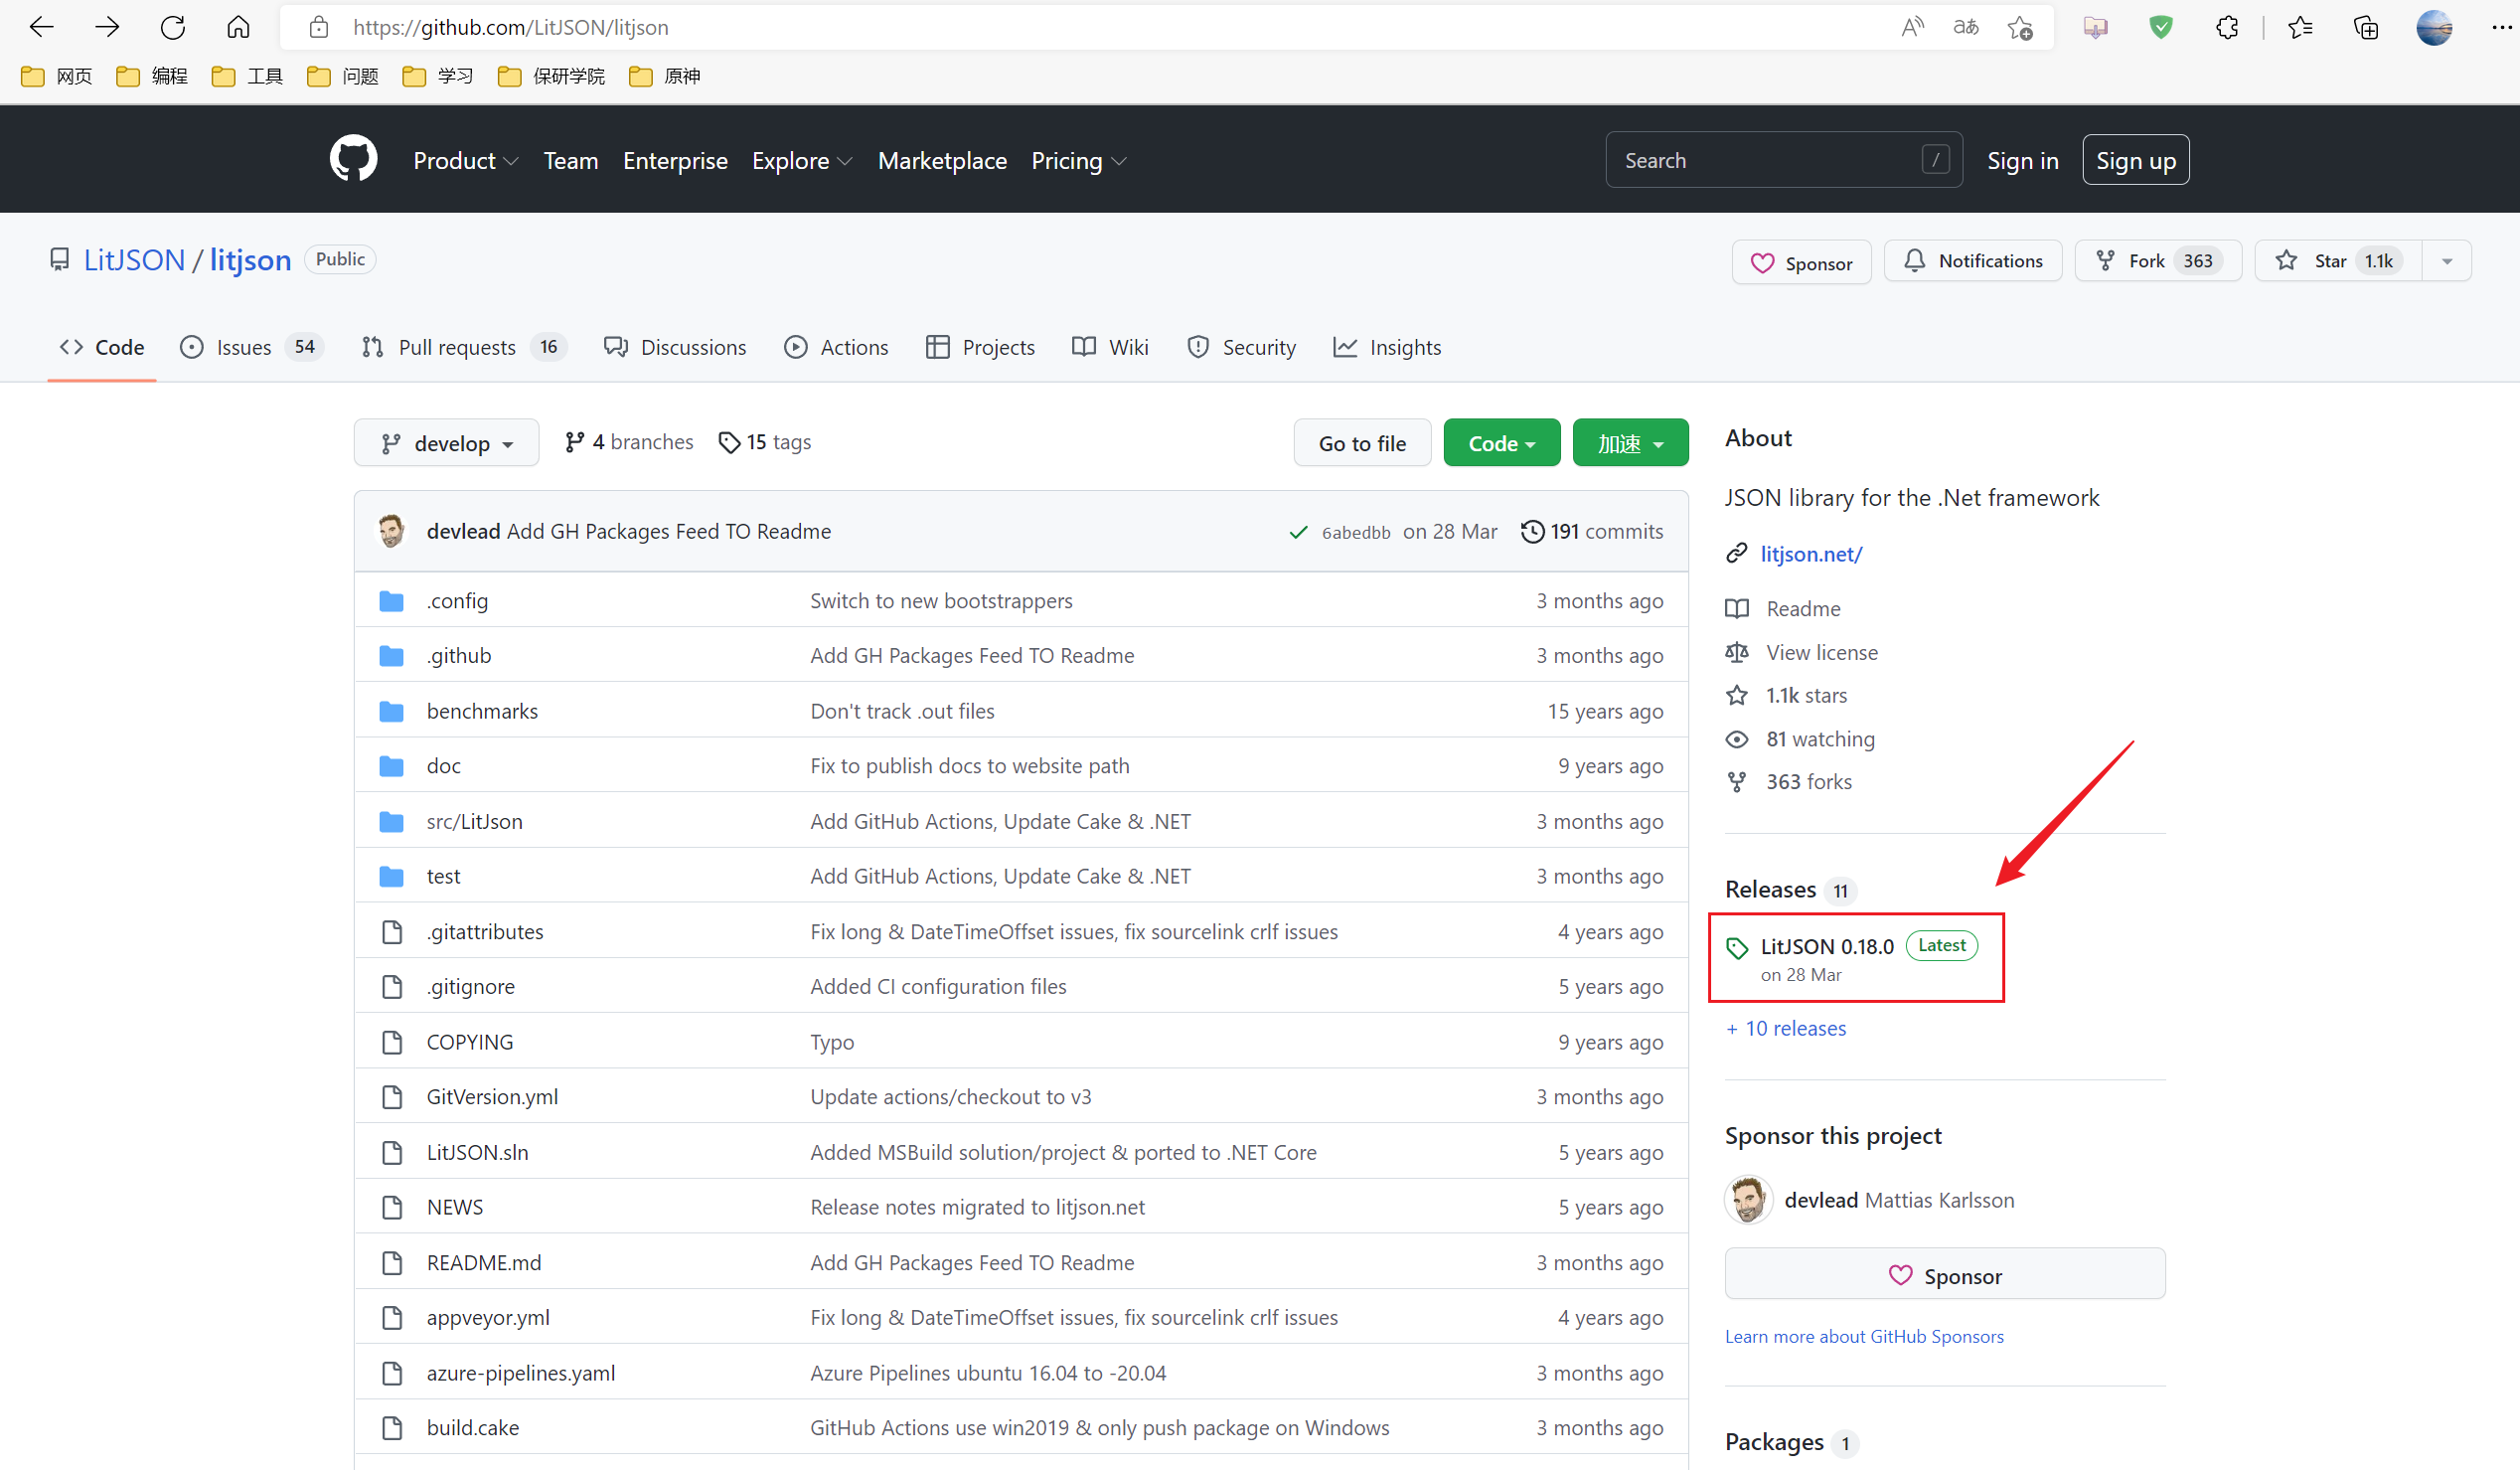The width and height of the screenshot is (2520, 1470).
Task: Open the litjson.net website link
Action: [1811, 553]
